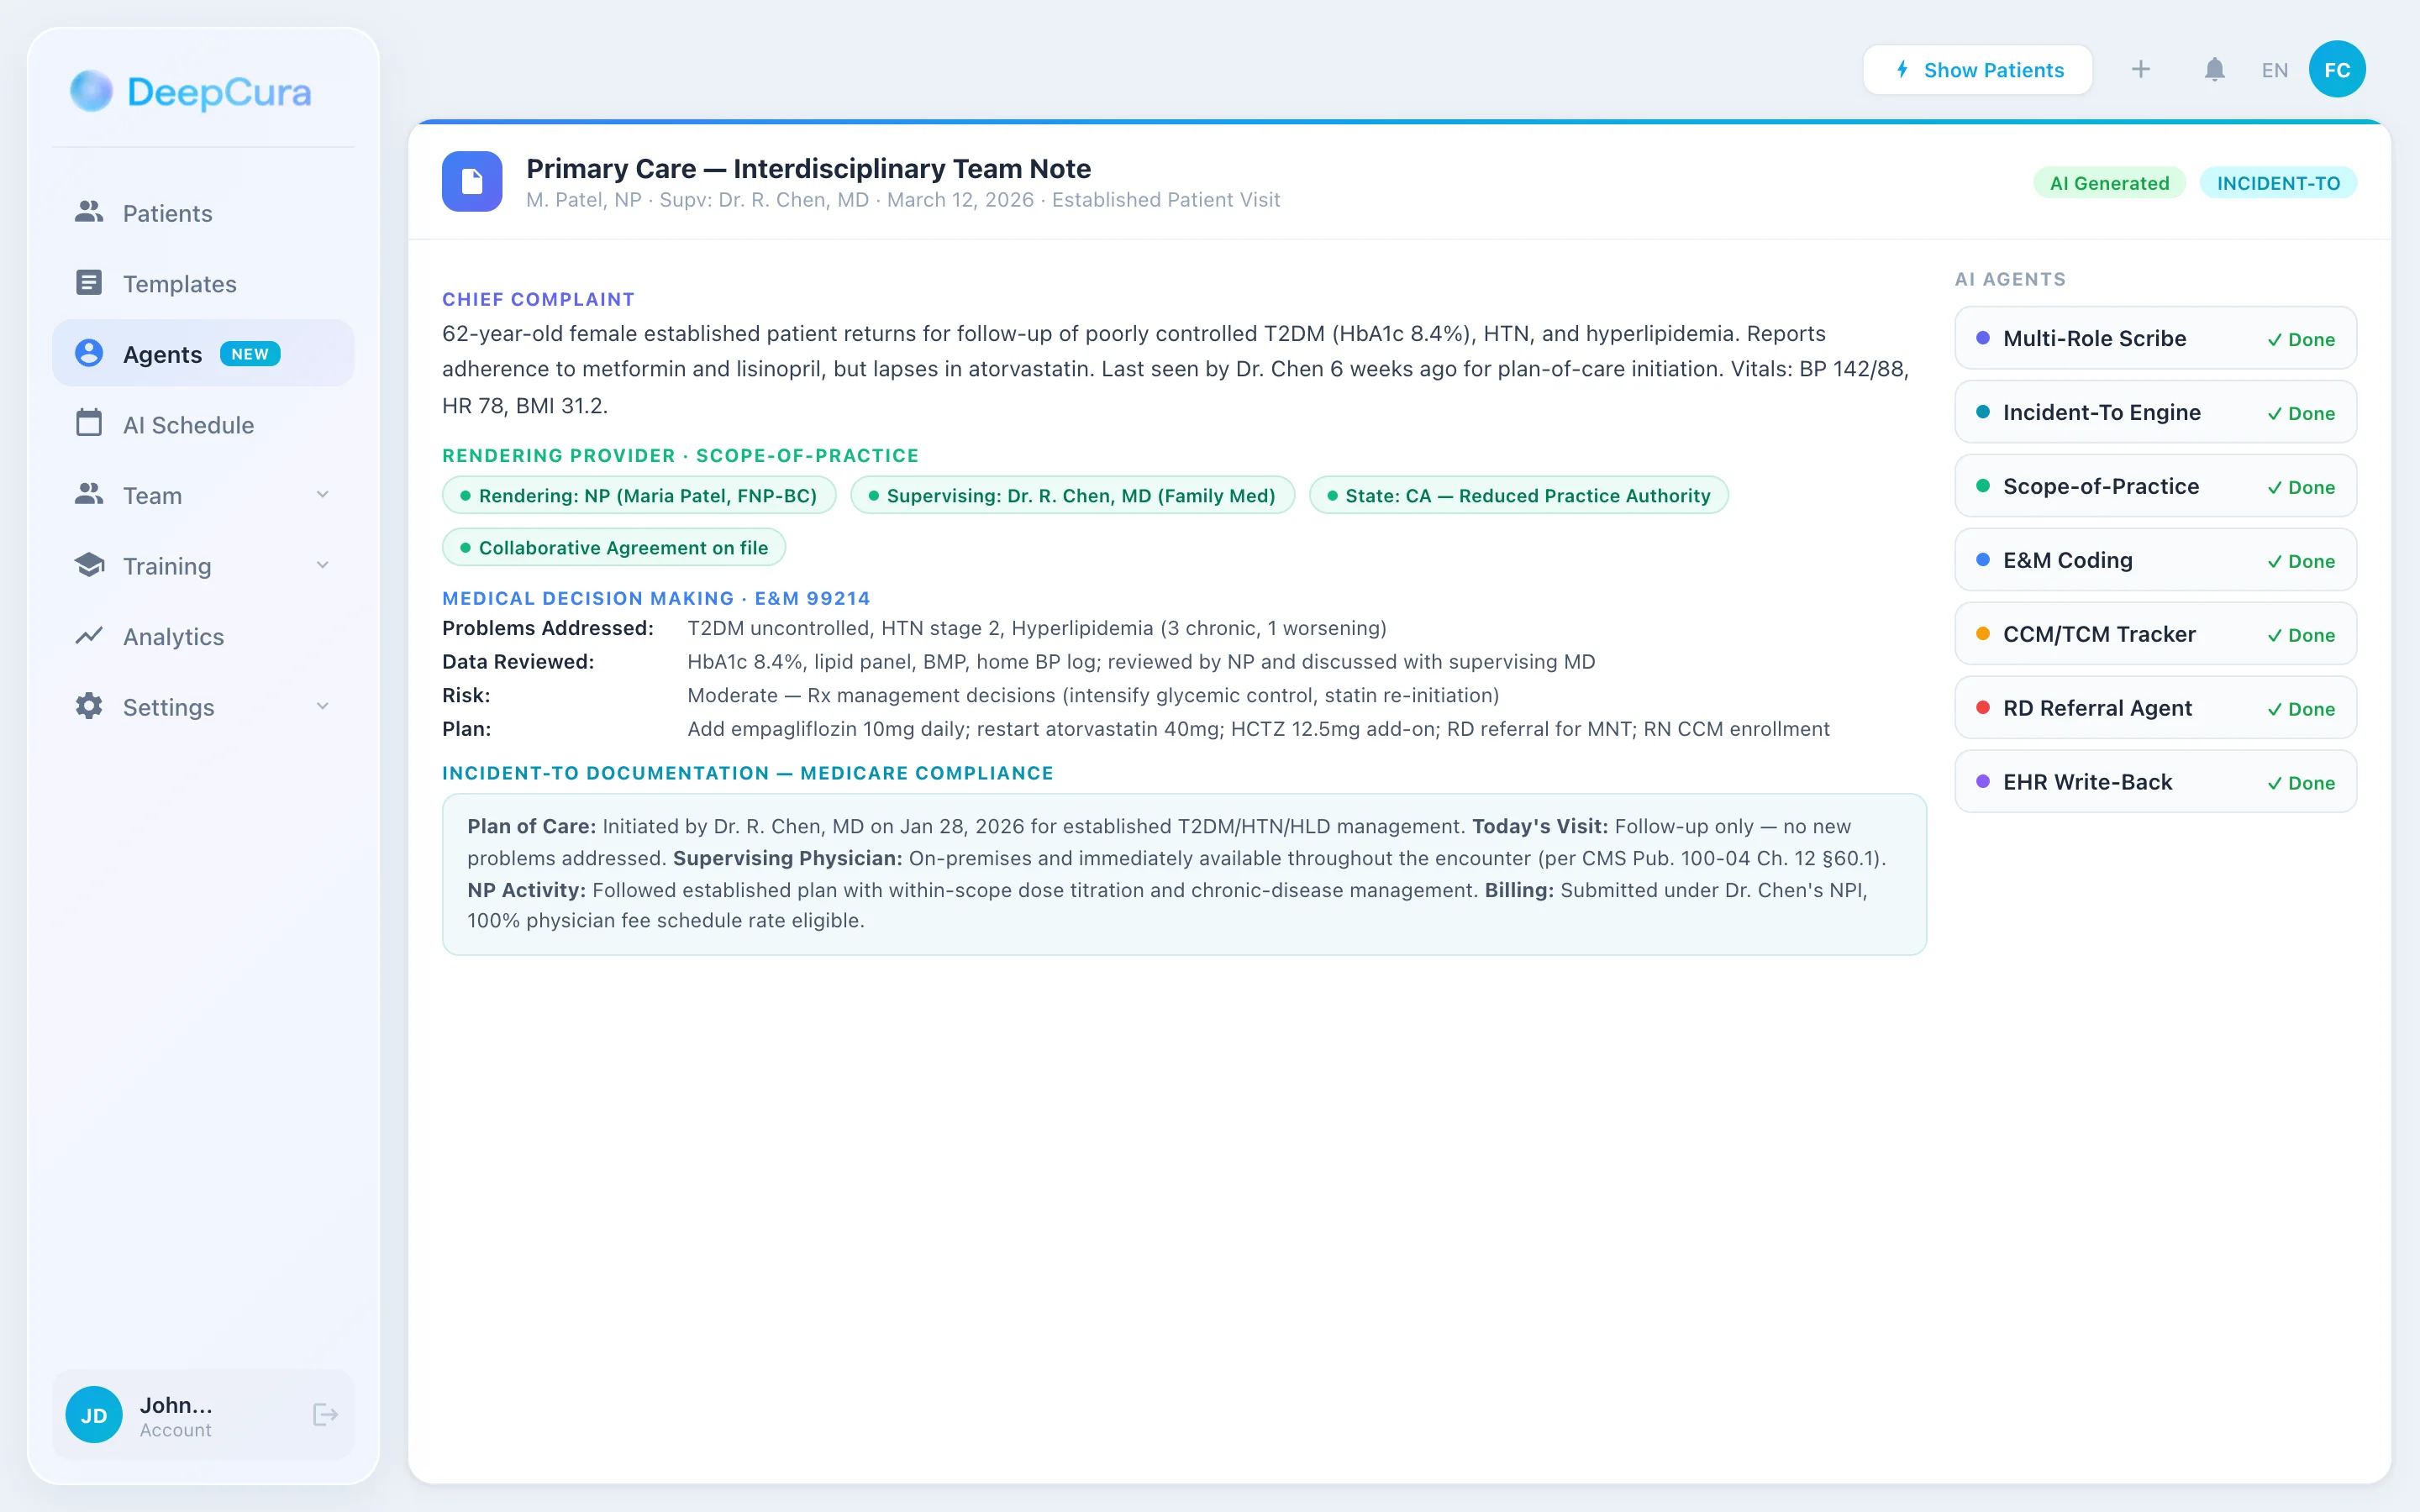Screen dimensions: 2420x1512
Task: Click the Analytics chart icon
Action: [89, 636]
